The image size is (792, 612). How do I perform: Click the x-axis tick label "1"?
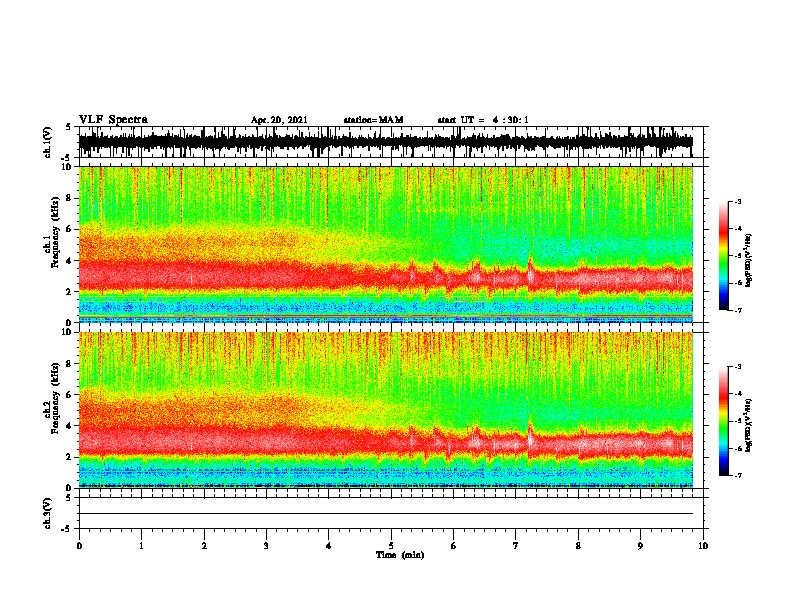click(141, 545)
